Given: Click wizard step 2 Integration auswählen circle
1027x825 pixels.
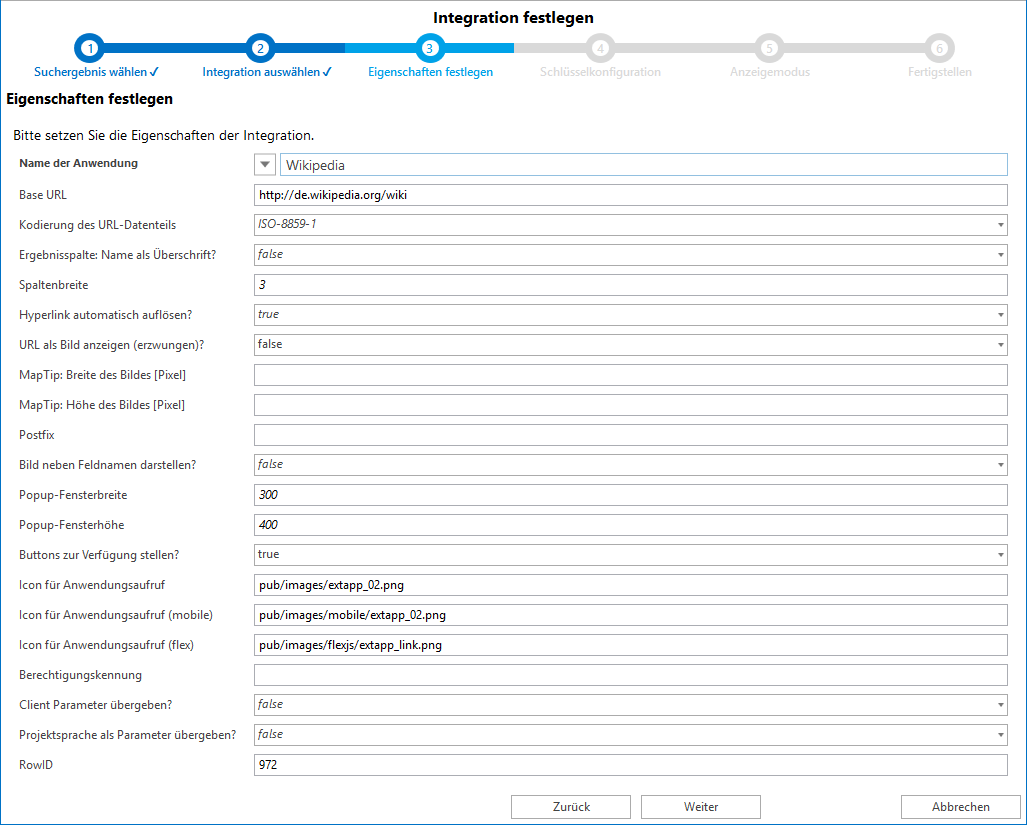Looking at the screenshot, I should (260, 48).
